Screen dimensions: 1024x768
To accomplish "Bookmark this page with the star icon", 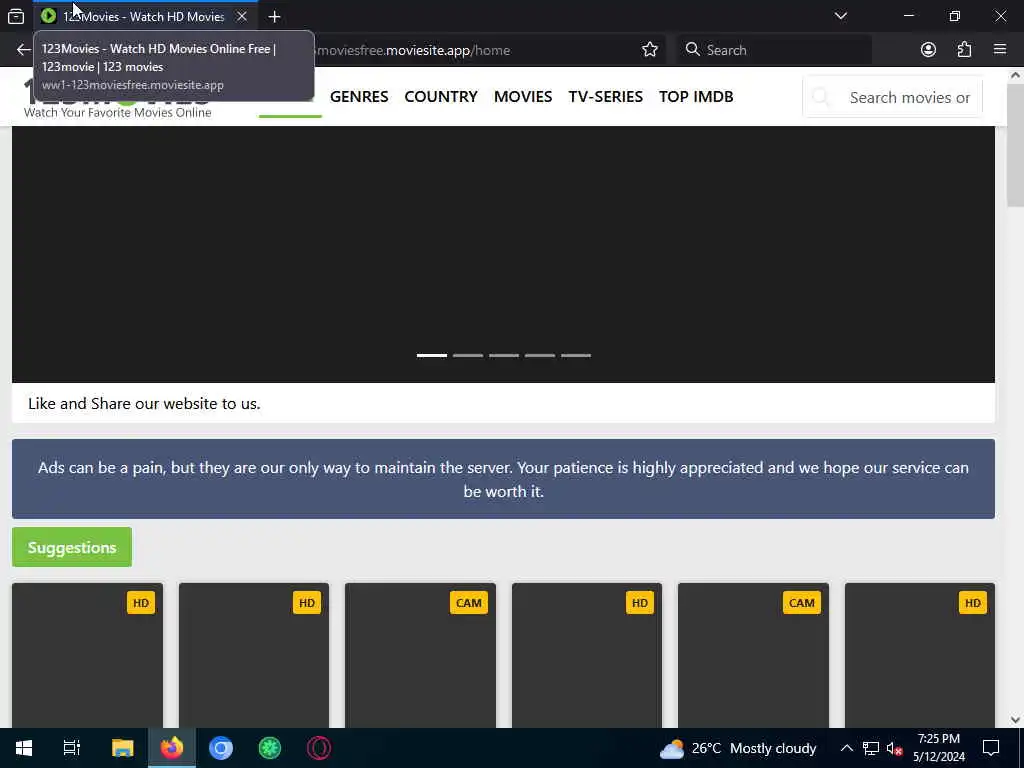I will (x=649, y=50).
